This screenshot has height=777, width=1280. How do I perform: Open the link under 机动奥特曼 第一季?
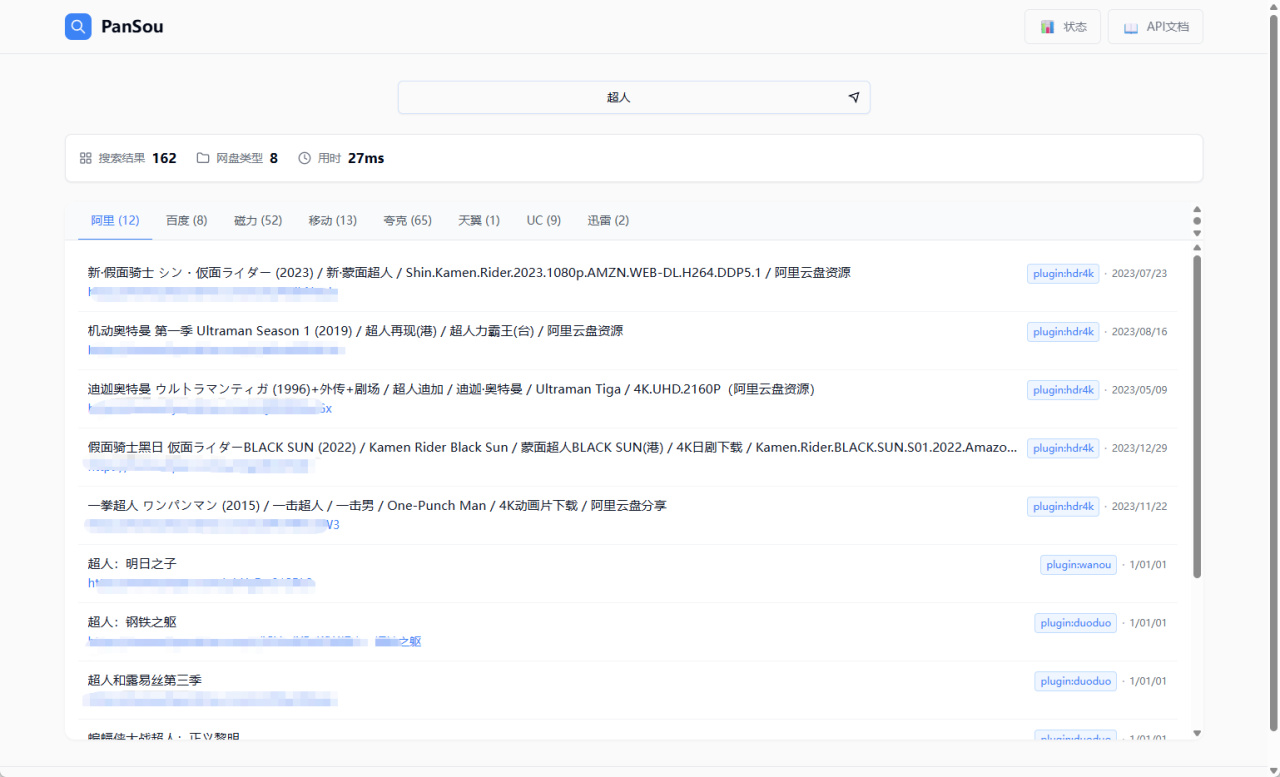click(x=216, y=350)
